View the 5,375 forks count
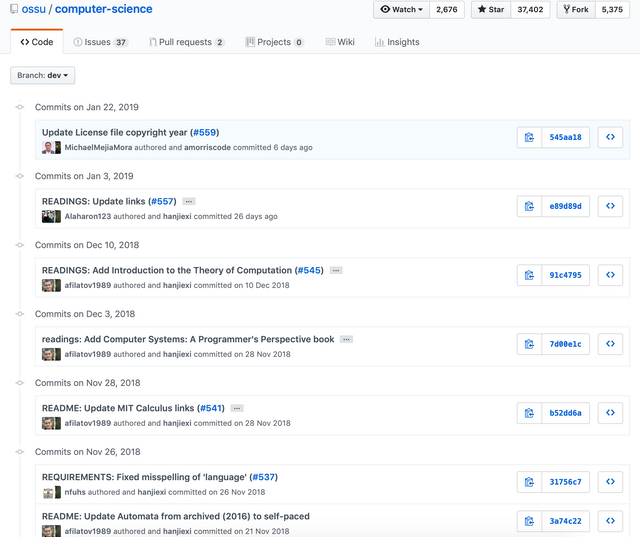This screenshot has width=640, height=537. [x=612, y=9]
